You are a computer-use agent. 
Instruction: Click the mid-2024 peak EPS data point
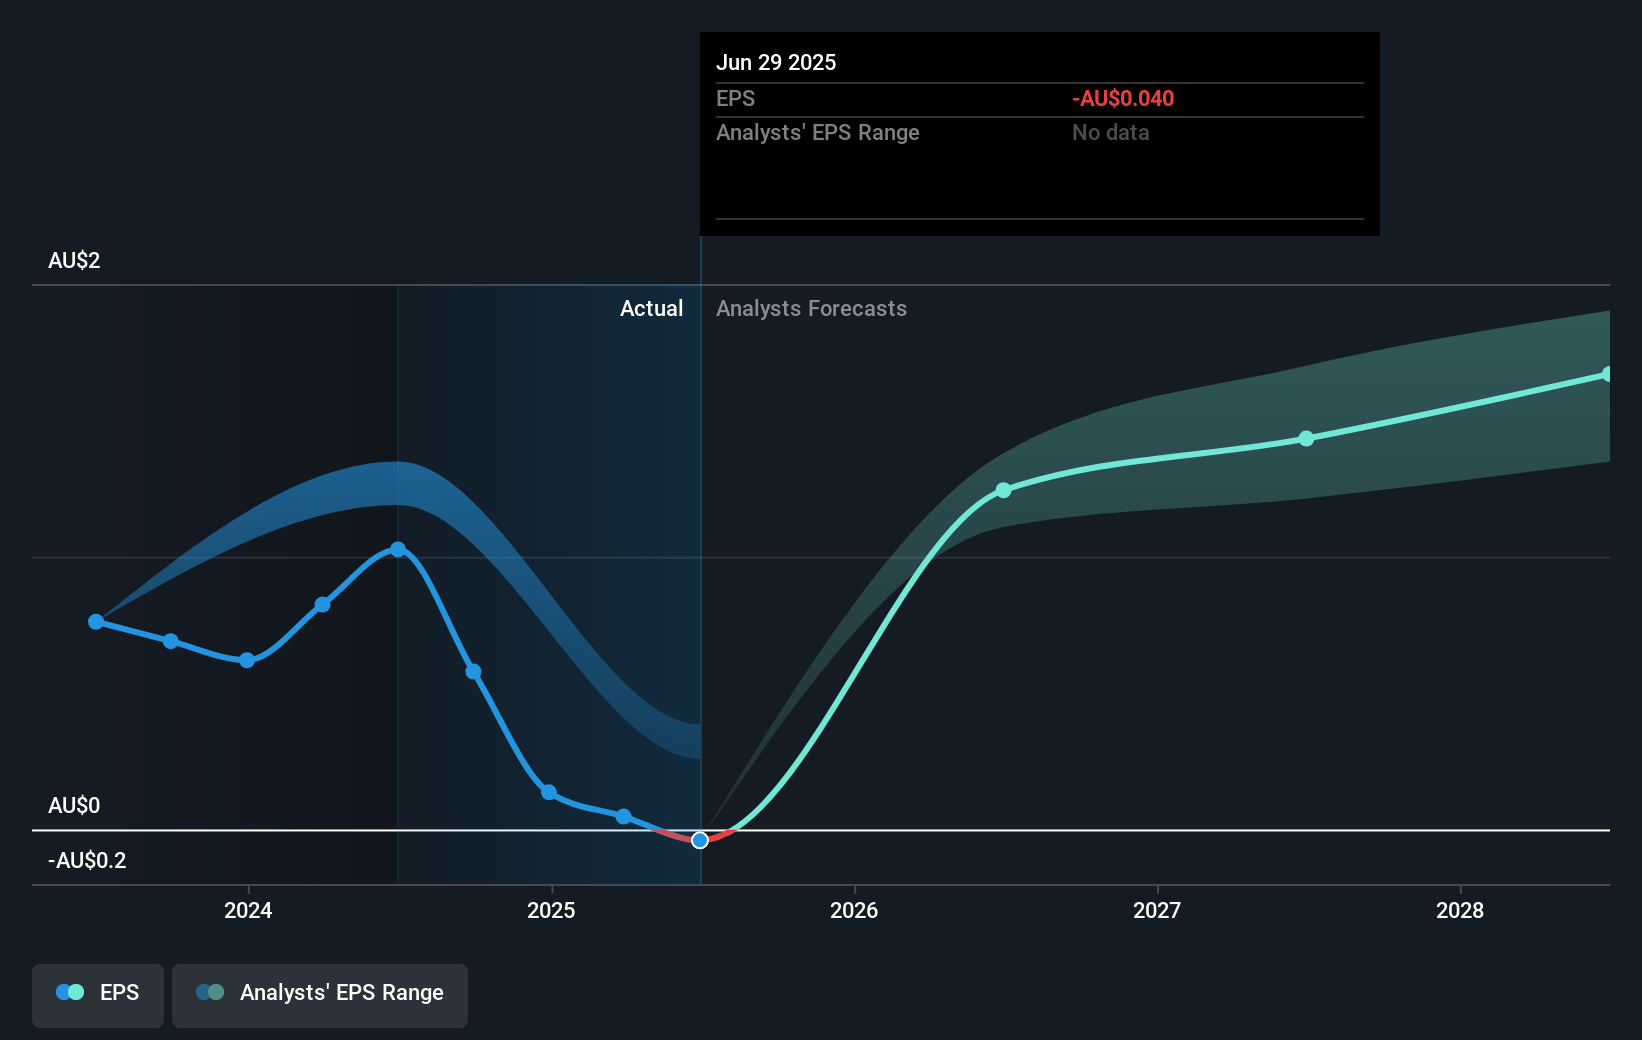tap(398, 548)
